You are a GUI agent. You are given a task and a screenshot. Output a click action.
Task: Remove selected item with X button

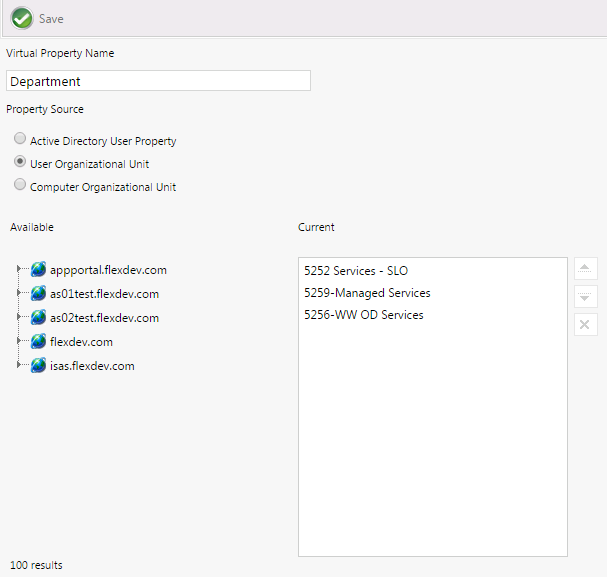coord(586,325)
